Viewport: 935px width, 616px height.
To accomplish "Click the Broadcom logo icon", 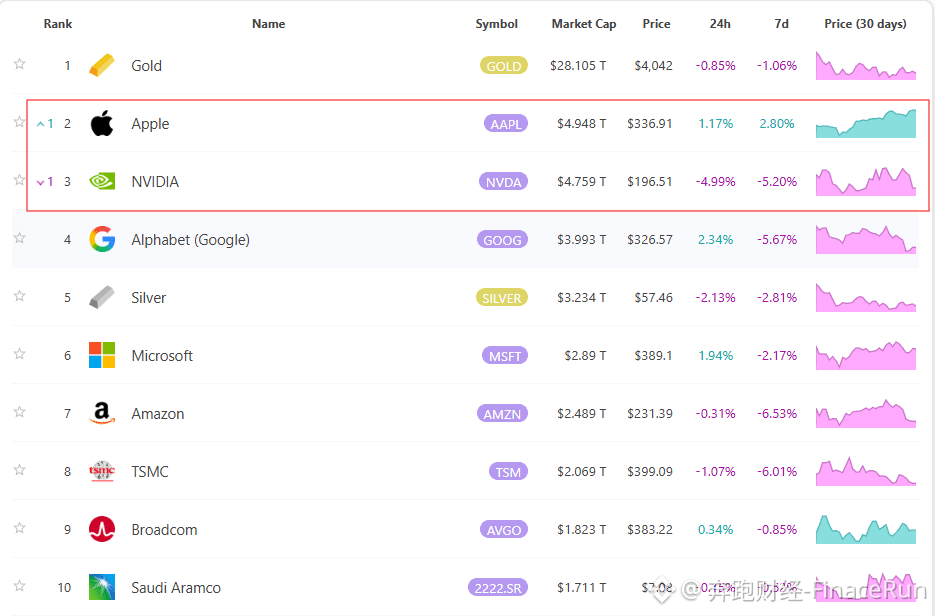I will click(102, 529).
